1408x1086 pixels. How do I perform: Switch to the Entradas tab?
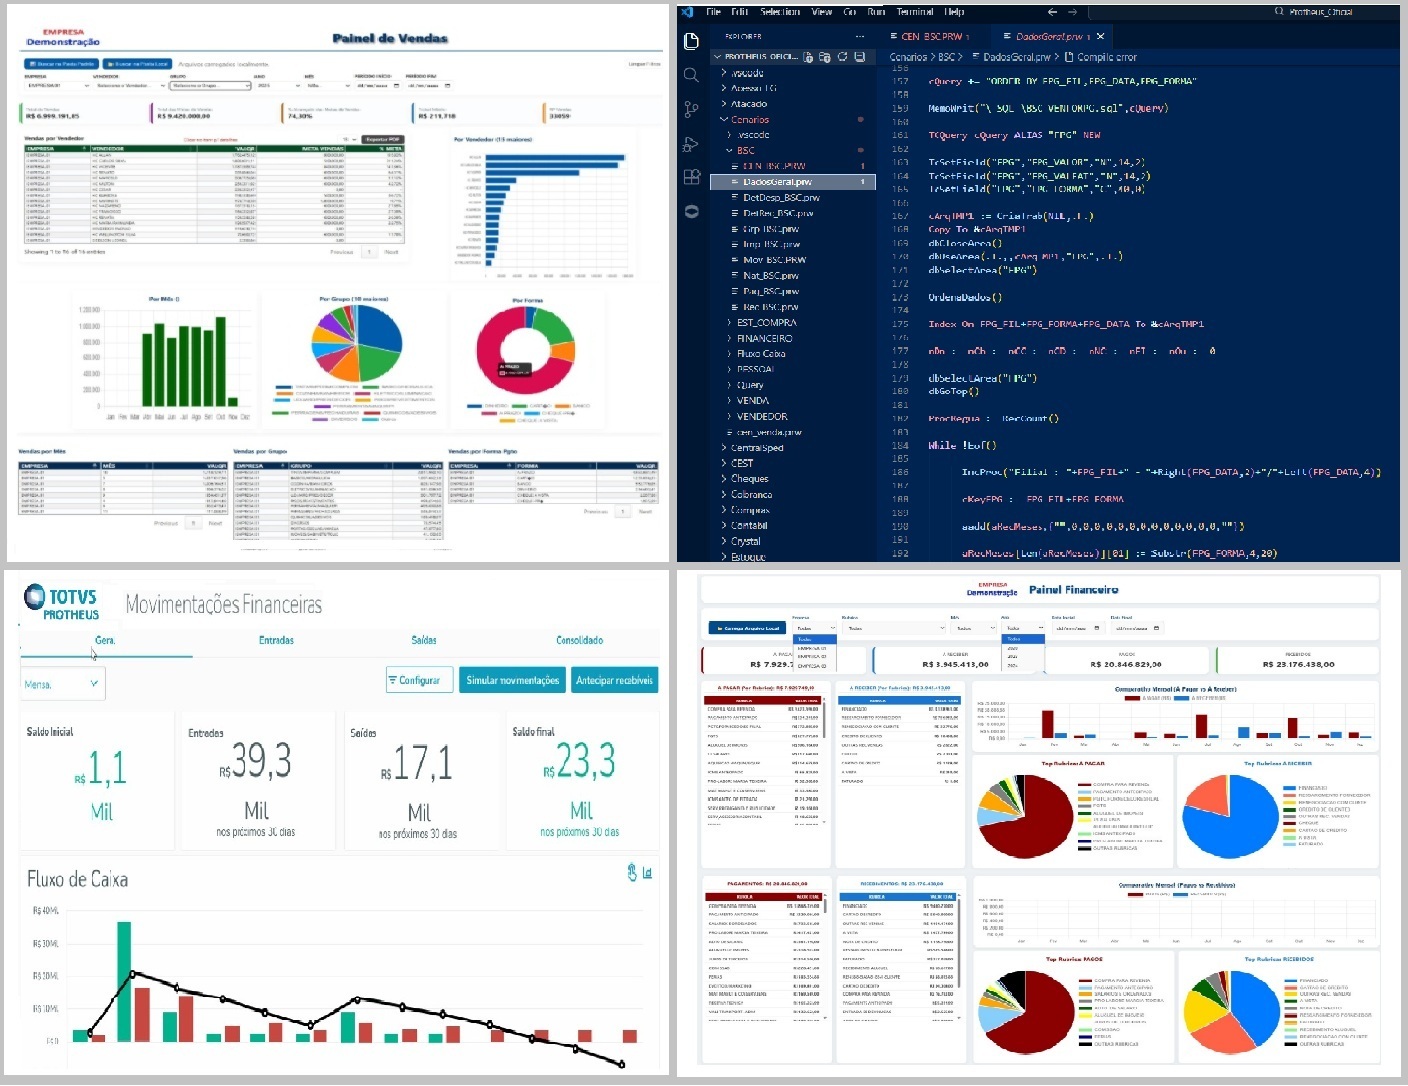tap(276, 640)
